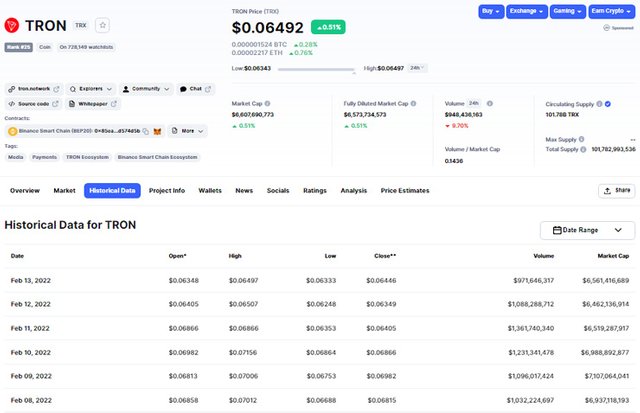Click the Media tag
640x413 pixels.
[16, 157]
